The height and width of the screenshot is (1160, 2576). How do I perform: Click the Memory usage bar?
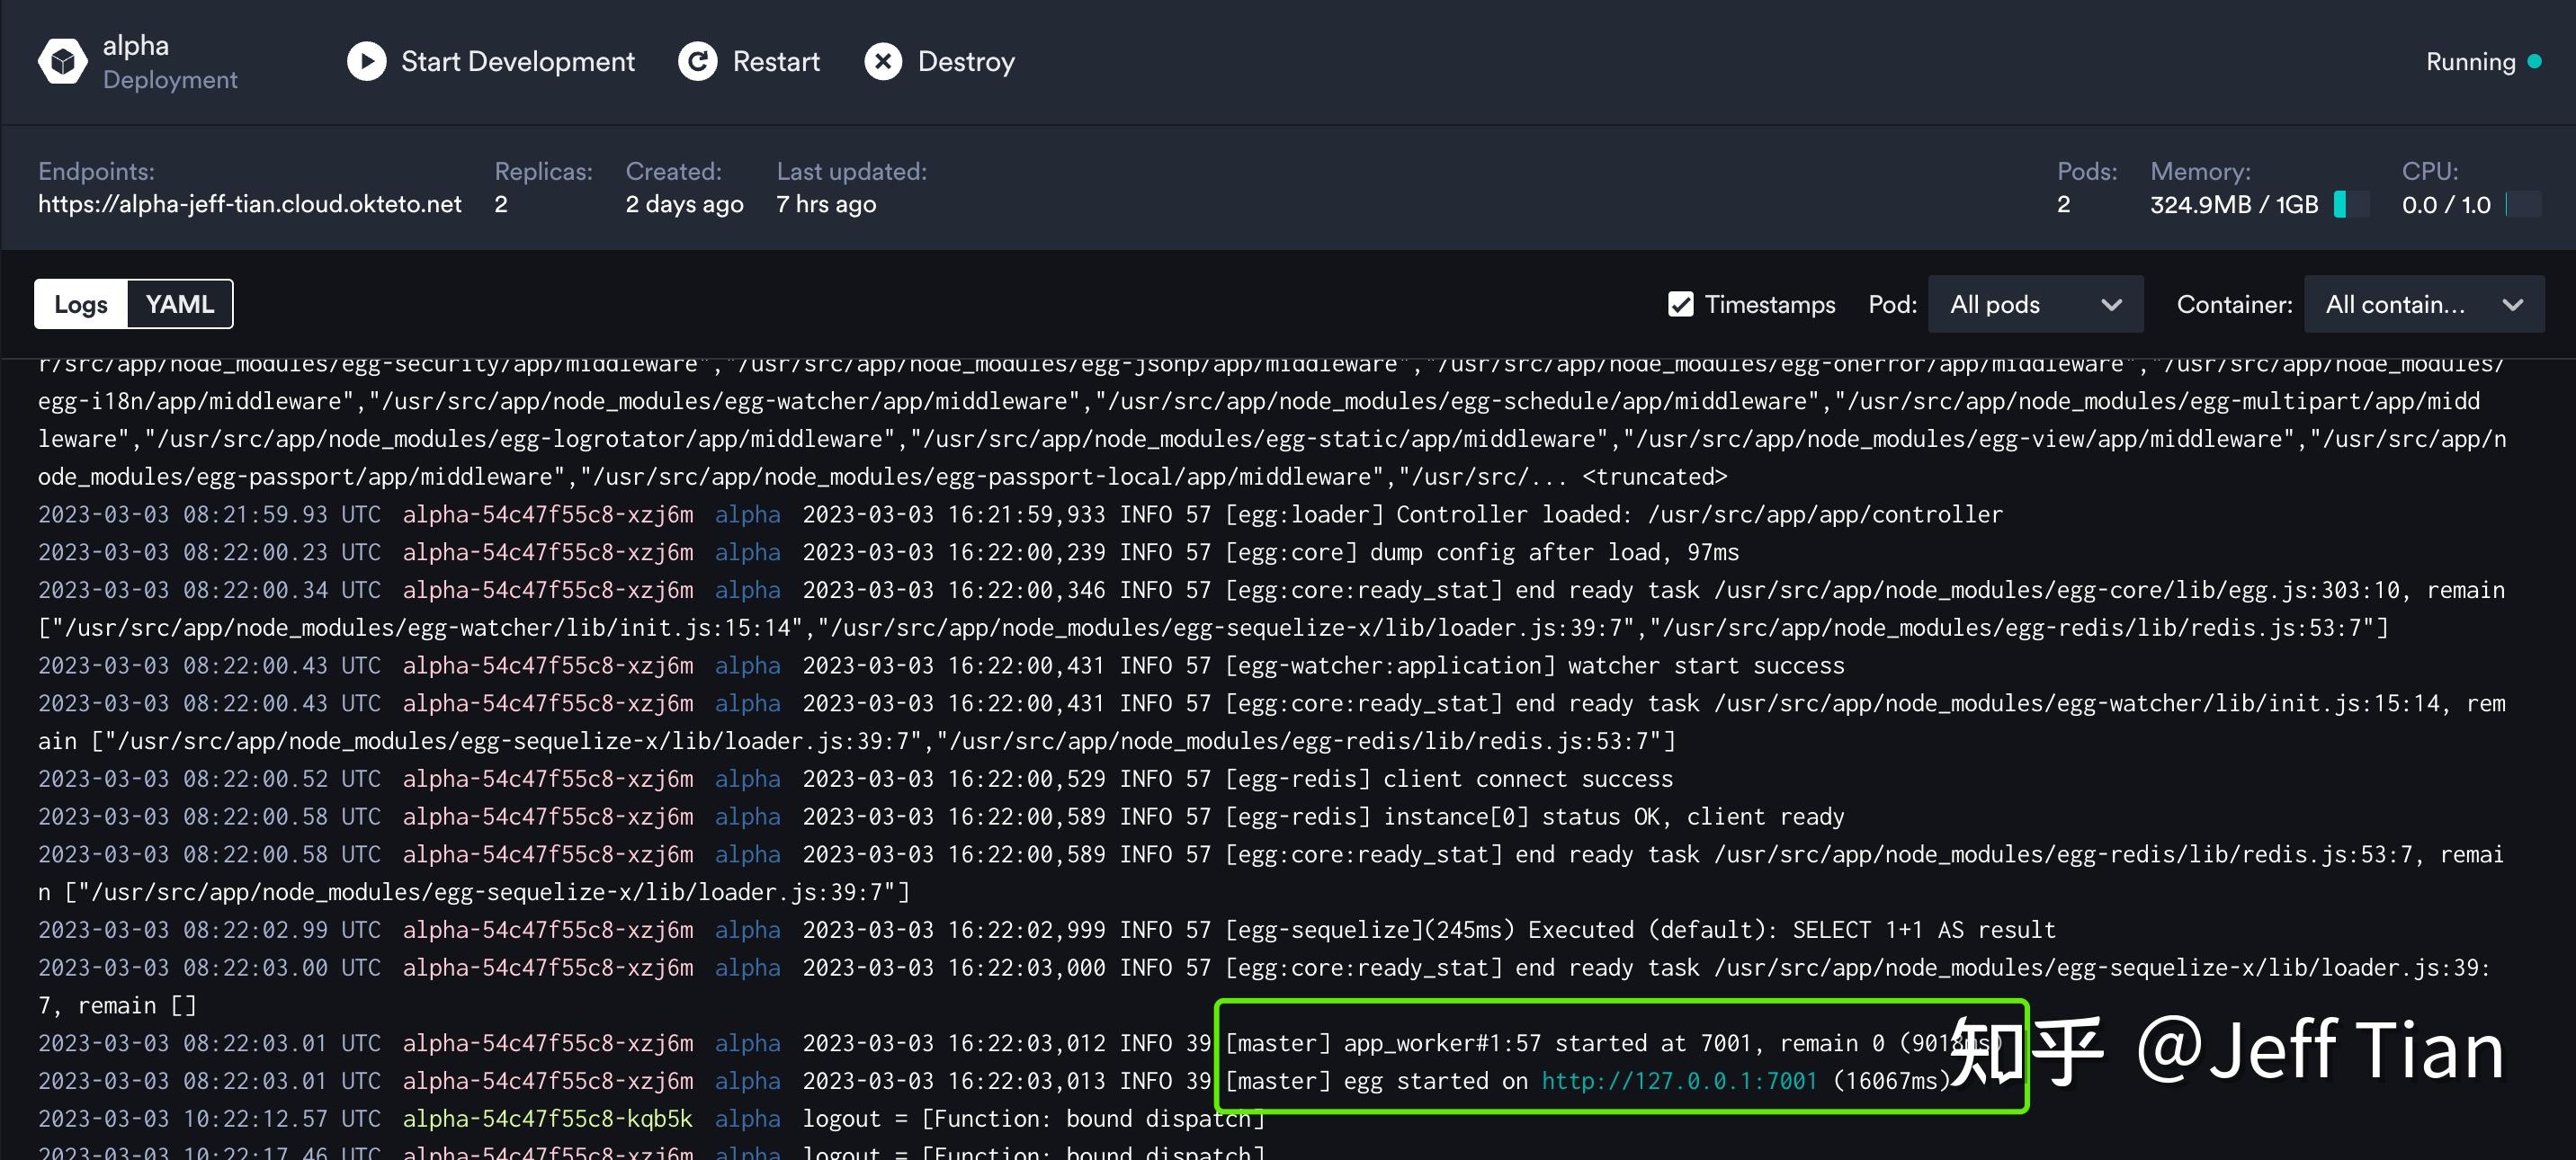[2351, 204]
